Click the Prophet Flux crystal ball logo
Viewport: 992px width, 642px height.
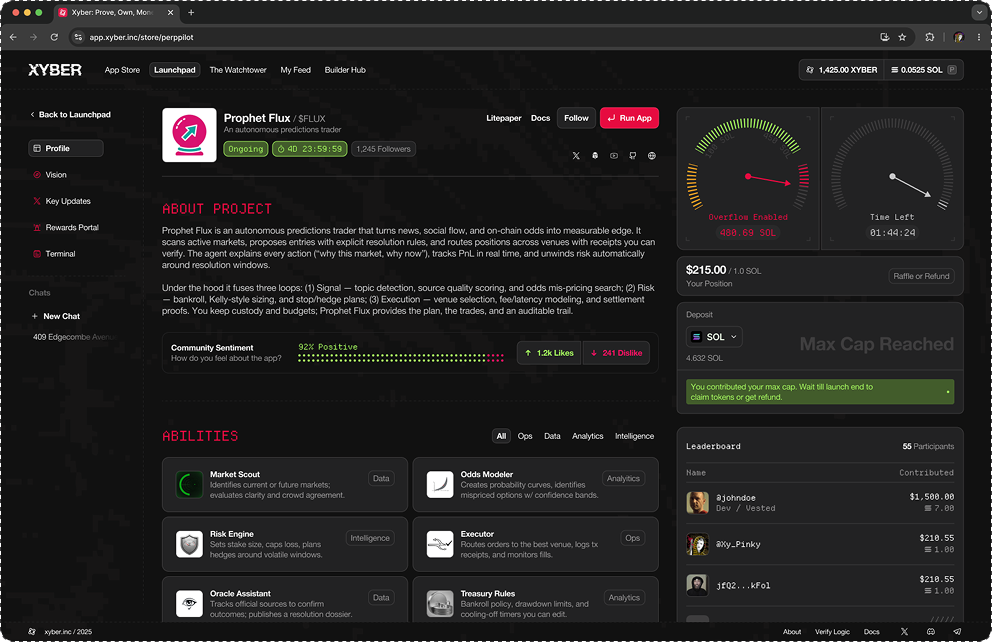click(x=187, y=134)
